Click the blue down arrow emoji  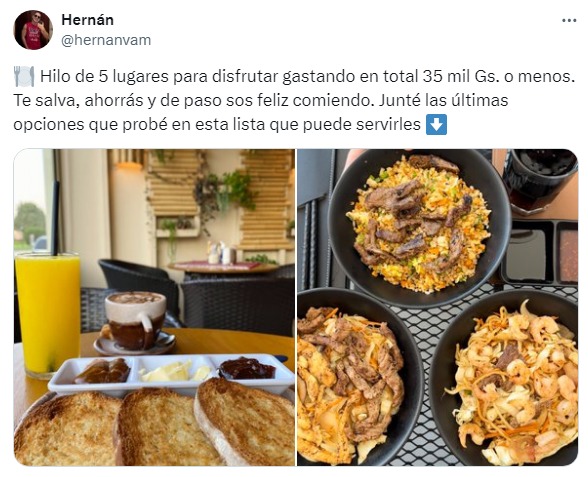(436, 124)
